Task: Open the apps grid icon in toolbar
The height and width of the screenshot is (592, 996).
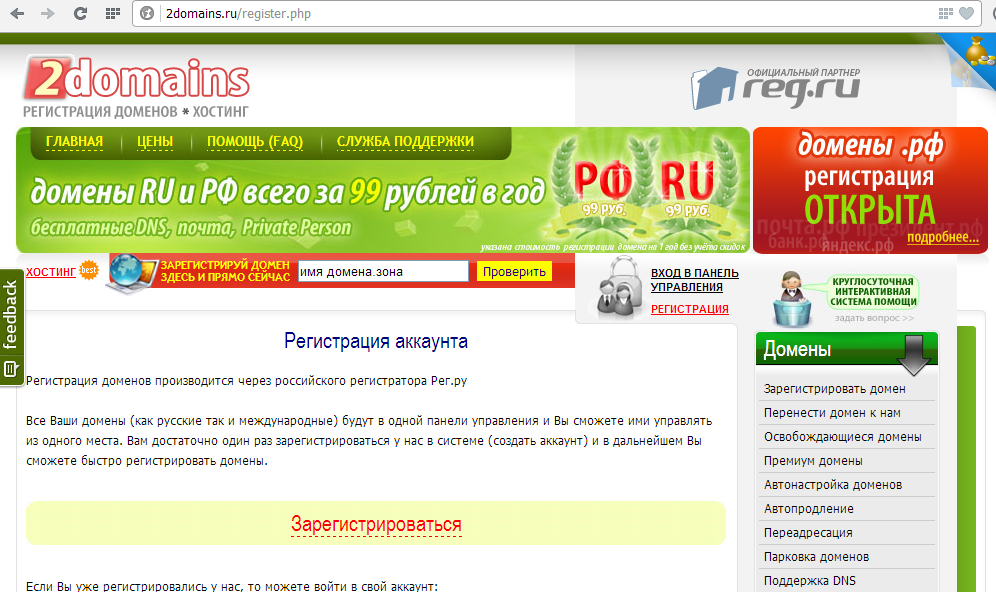Action: click(112, 13)
